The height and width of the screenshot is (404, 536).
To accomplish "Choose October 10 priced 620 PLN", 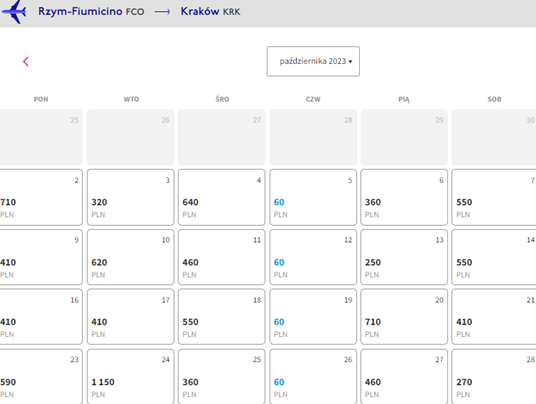I will tap(131, 257).
